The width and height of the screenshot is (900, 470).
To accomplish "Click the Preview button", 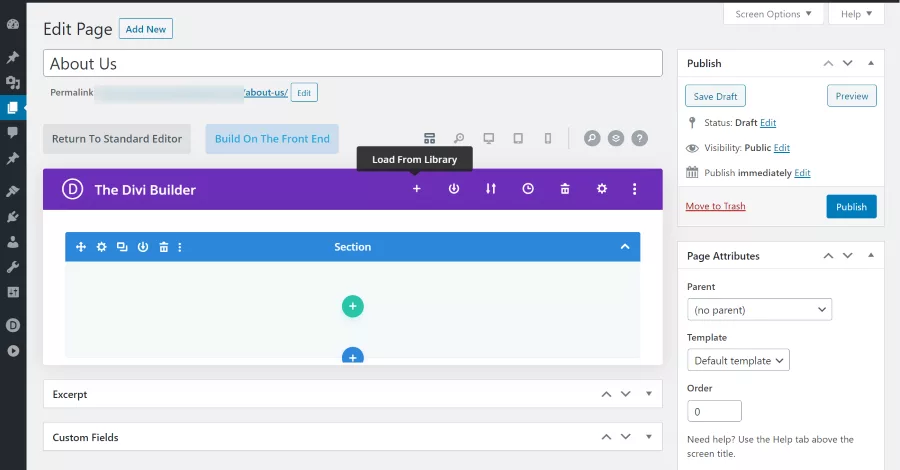I will [852, 96].
